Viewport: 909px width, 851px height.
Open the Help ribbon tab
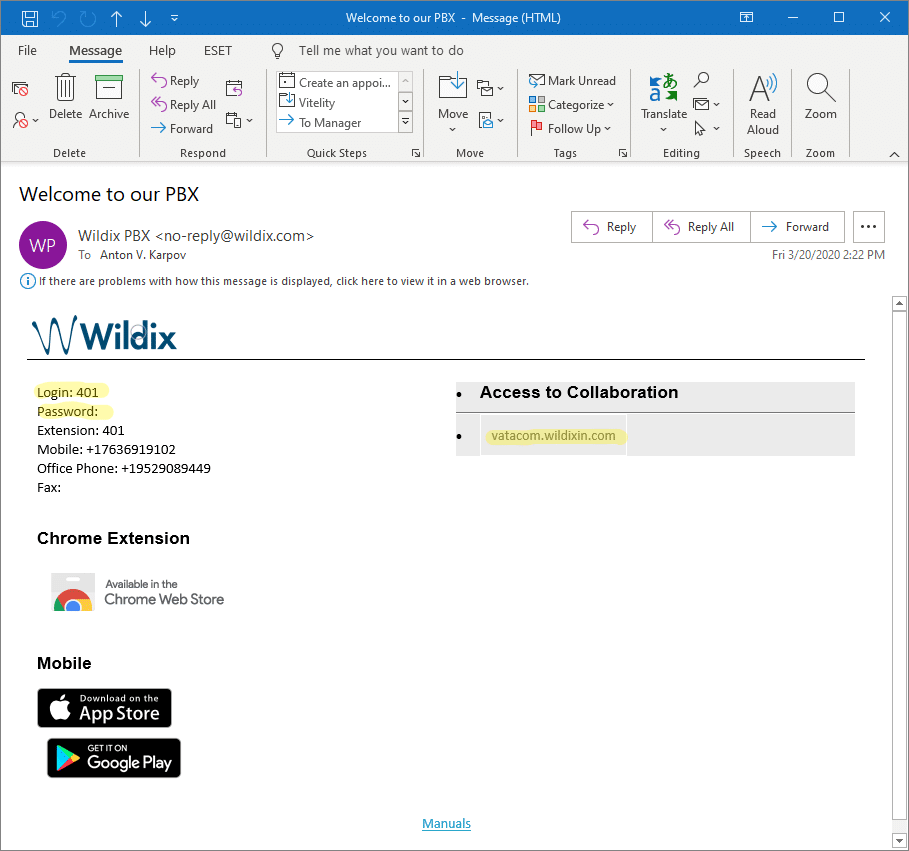pos(162,50)
